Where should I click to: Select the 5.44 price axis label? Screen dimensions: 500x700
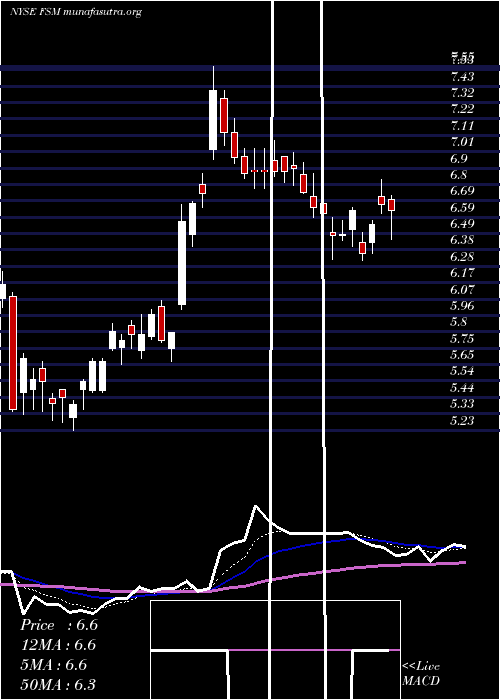(462, 388)
